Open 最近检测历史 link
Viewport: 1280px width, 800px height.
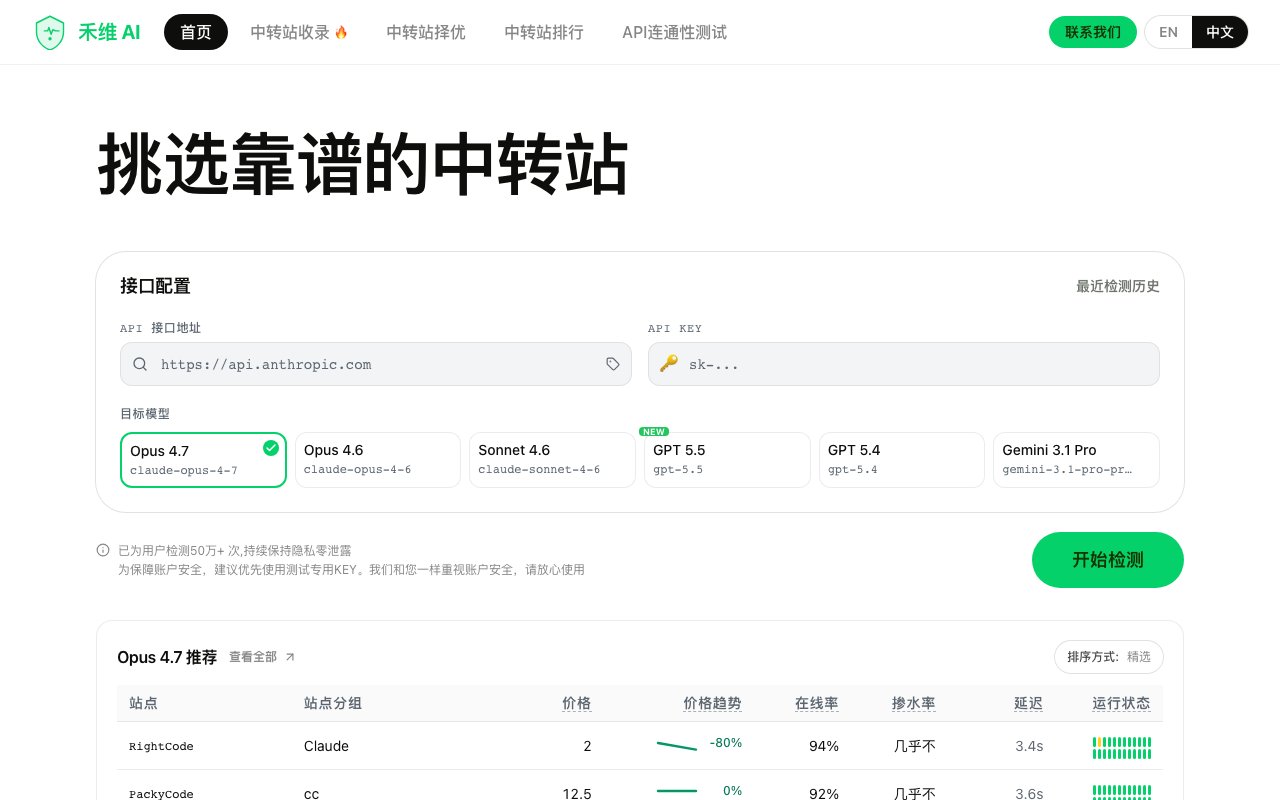pyautogui.click(x=1118, y=286)
